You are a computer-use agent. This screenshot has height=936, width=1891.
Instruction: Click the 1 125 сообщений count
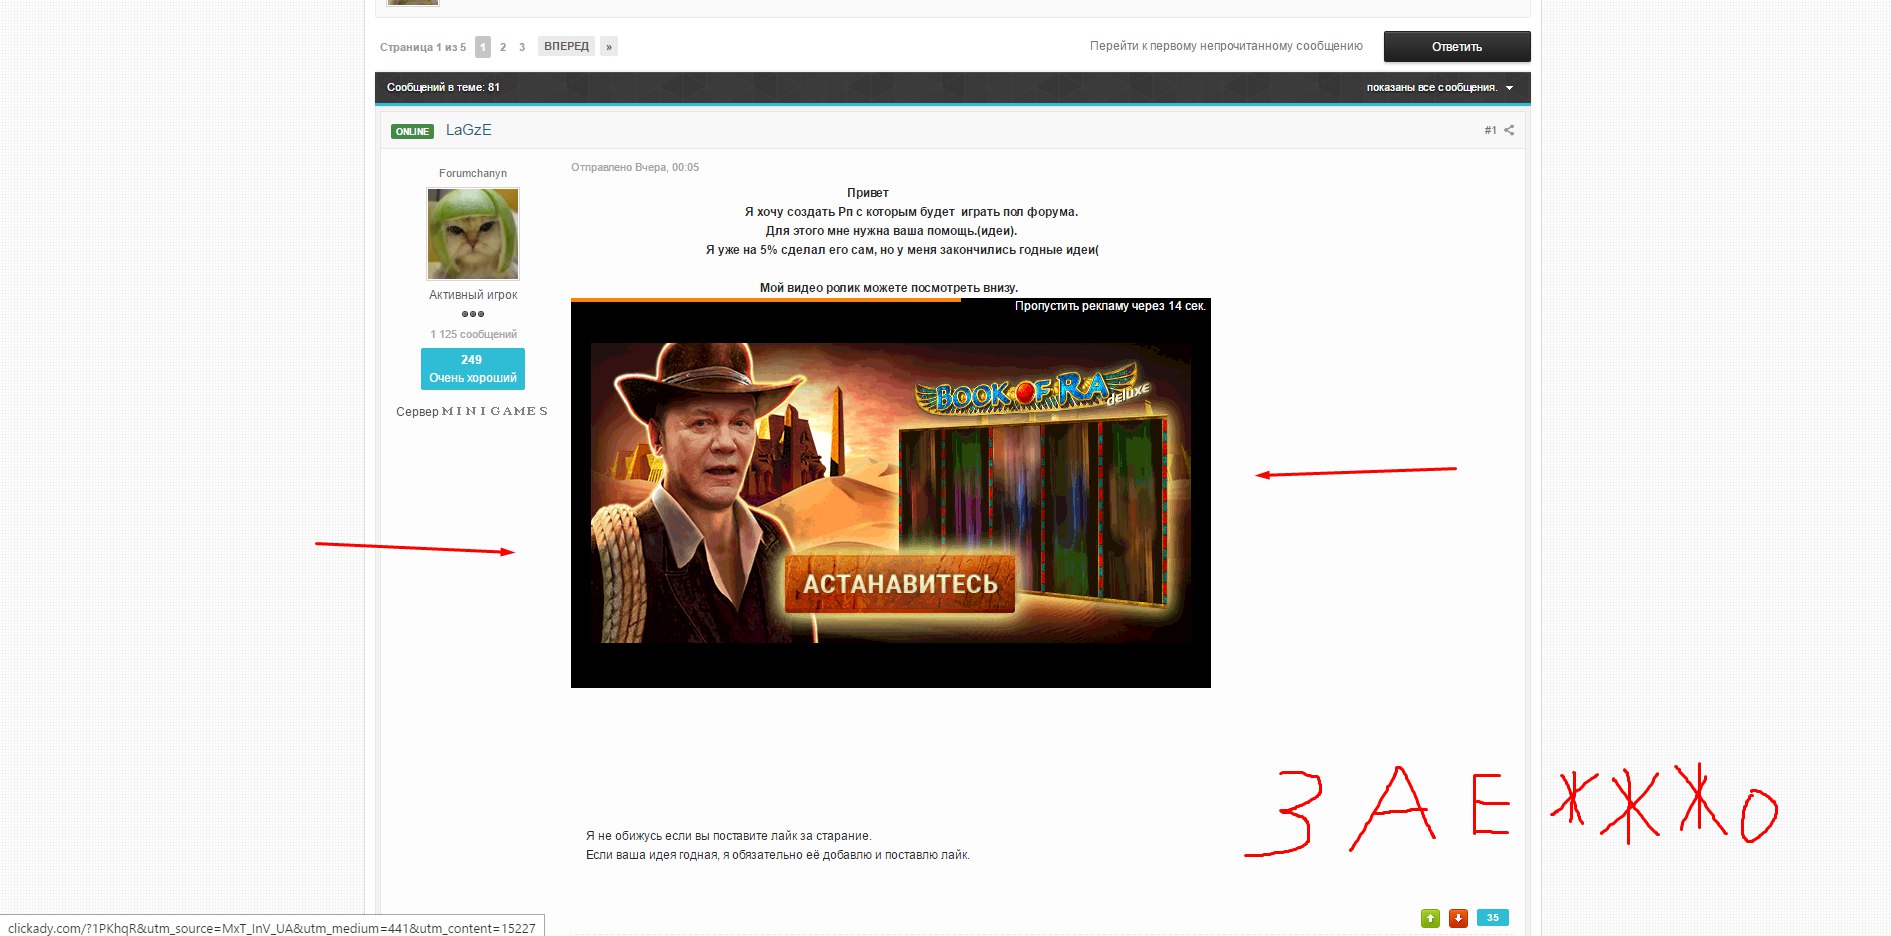(473, 334)
